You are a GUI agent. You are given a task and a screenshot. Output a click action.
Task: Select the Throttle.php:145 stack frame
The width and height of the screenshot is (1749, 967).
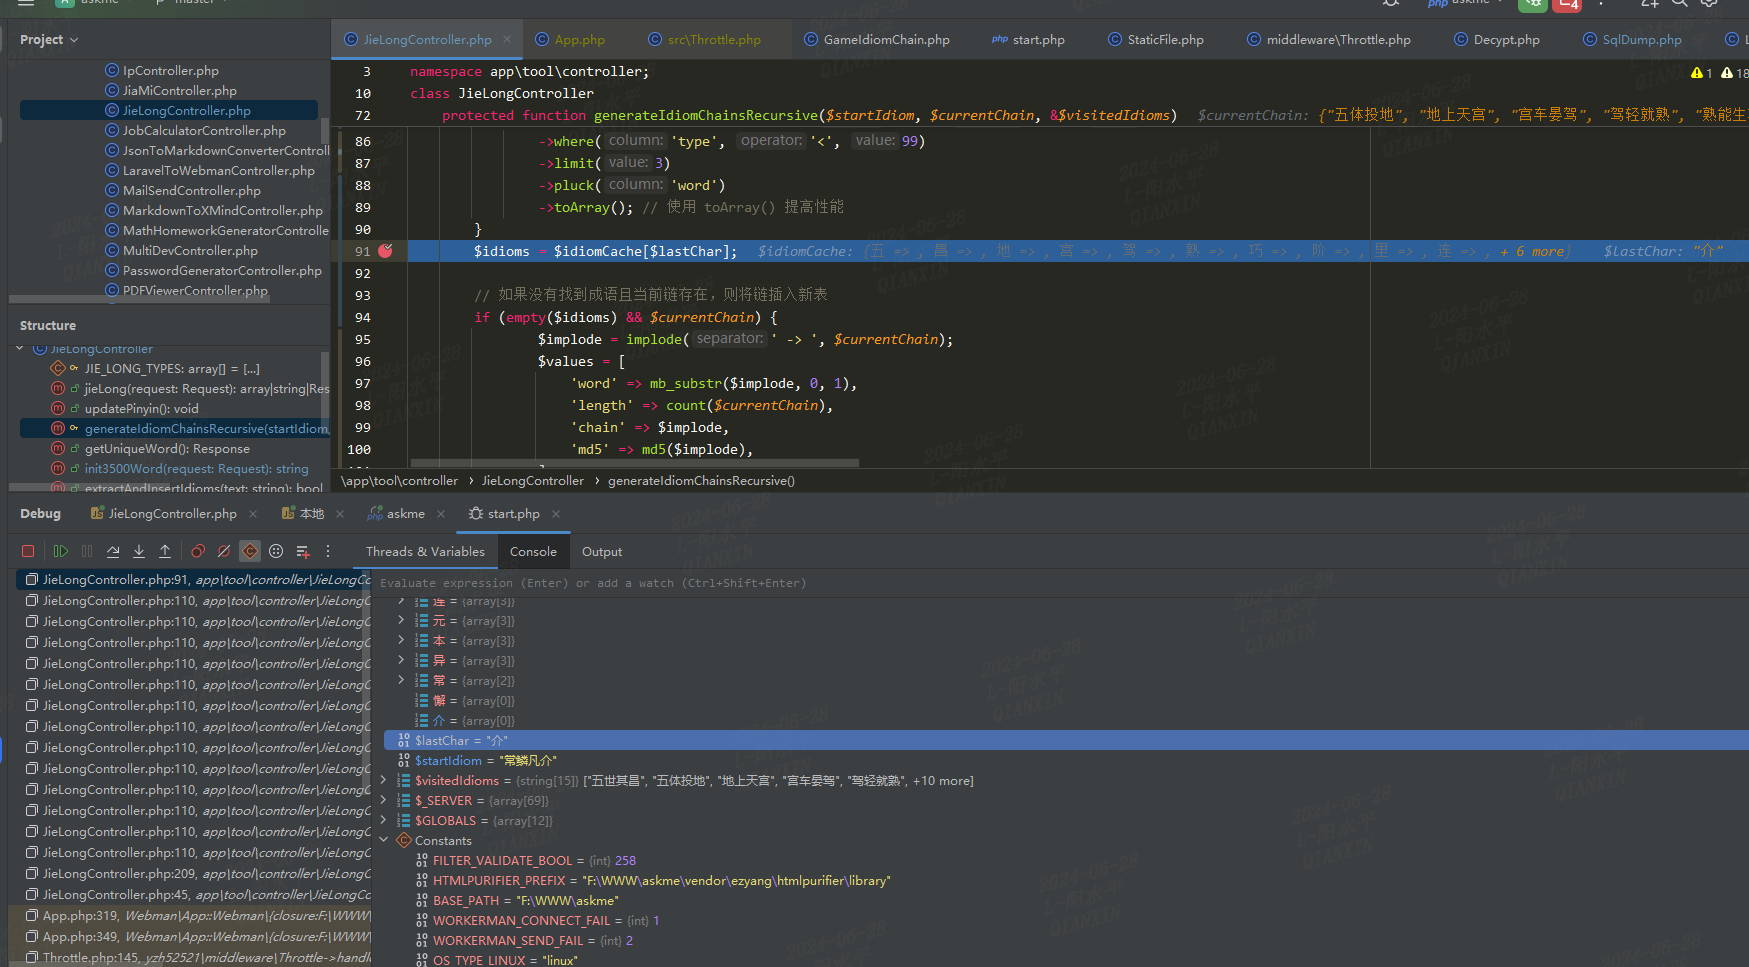click(x=194, y=958)
